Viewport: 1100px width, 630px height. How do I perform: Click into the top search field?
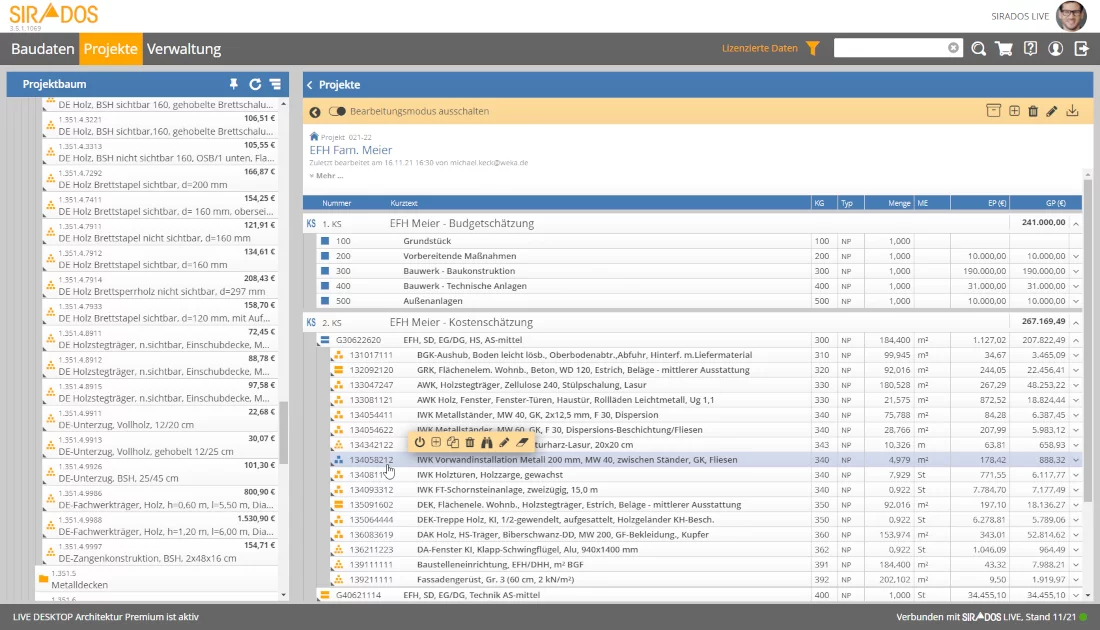pyautogui.click(x=890, y=48)
